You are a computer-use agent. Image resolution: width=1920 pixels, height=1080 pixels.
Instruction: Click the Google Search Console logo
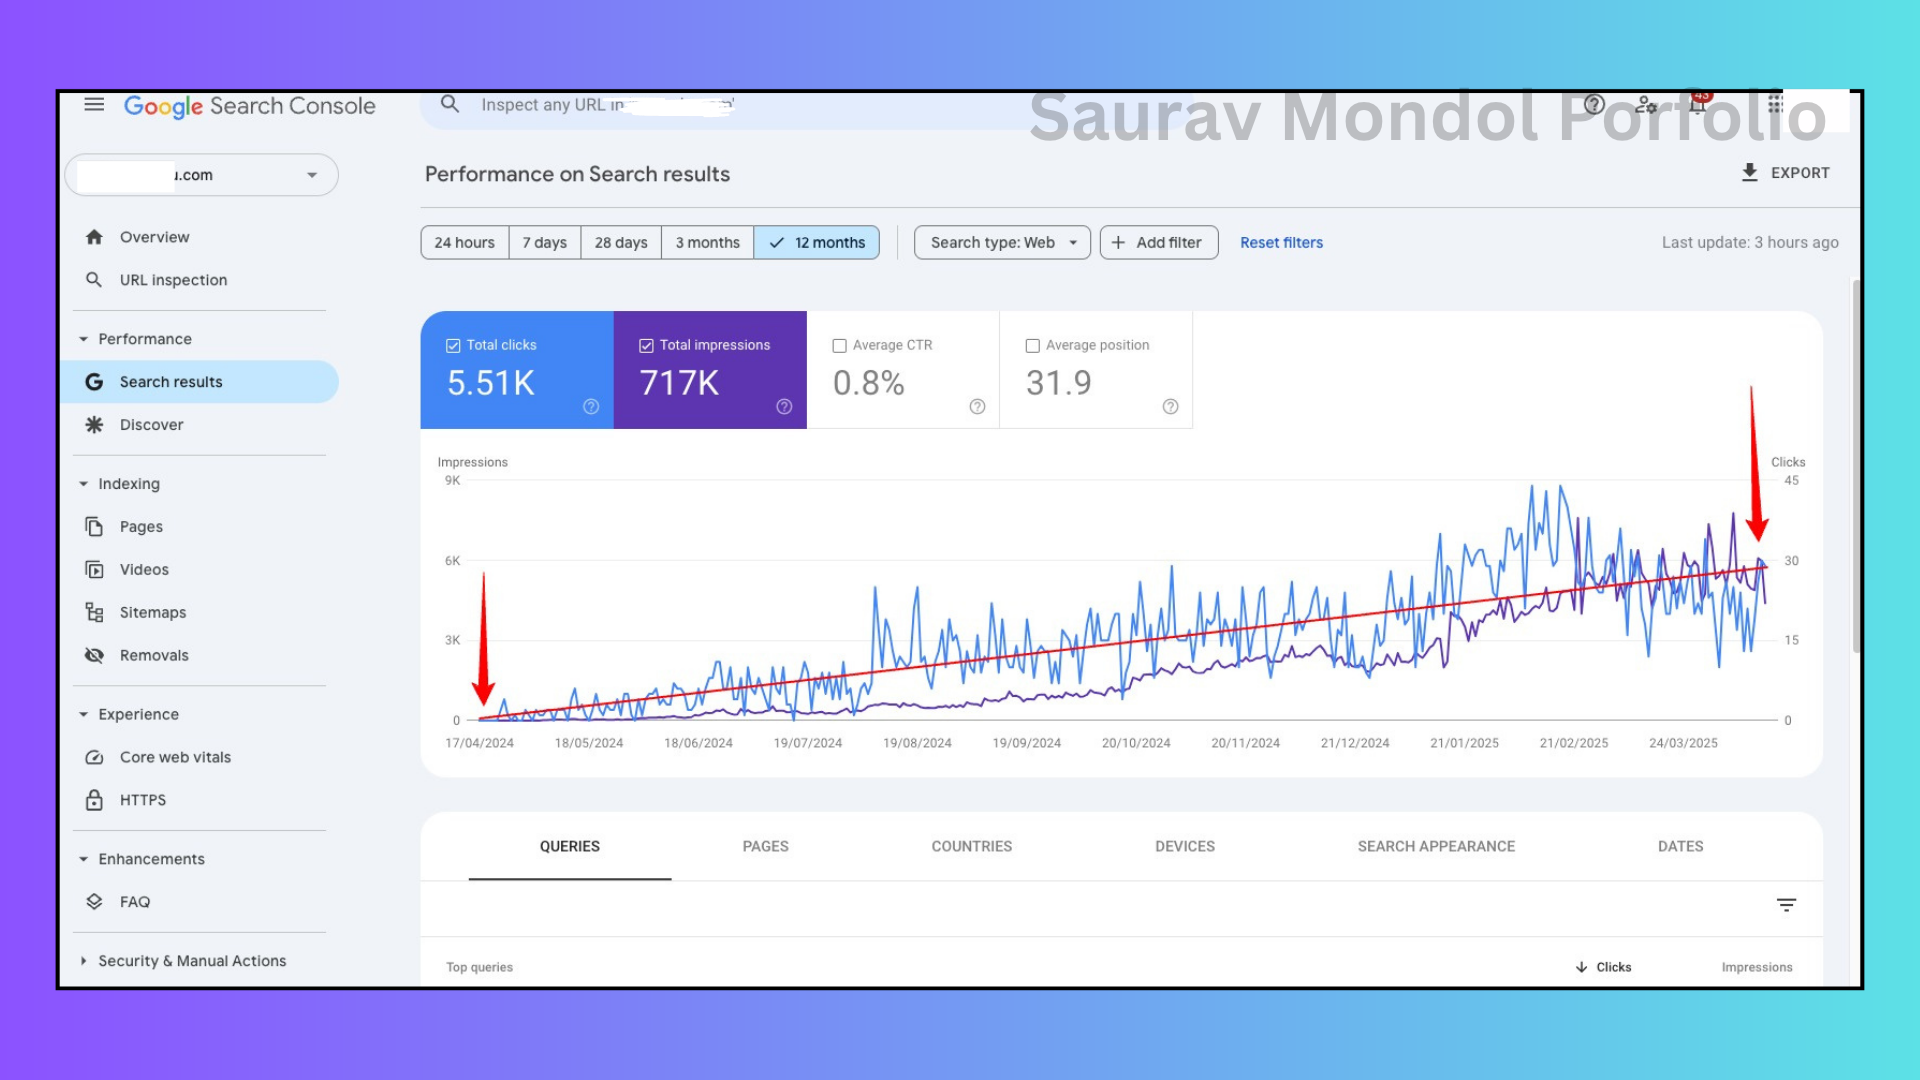pos(249,106)
